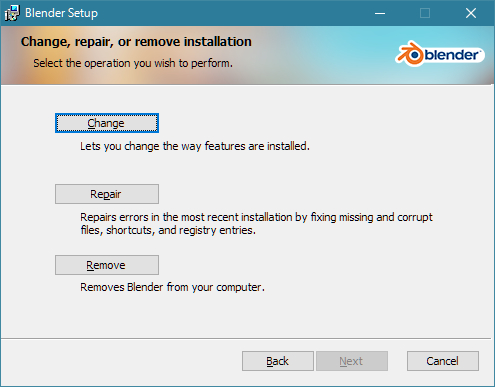Screen dimensions: 495x387
Task: Click the "Lets you change" description text
Action: click(x=195, y=146)
